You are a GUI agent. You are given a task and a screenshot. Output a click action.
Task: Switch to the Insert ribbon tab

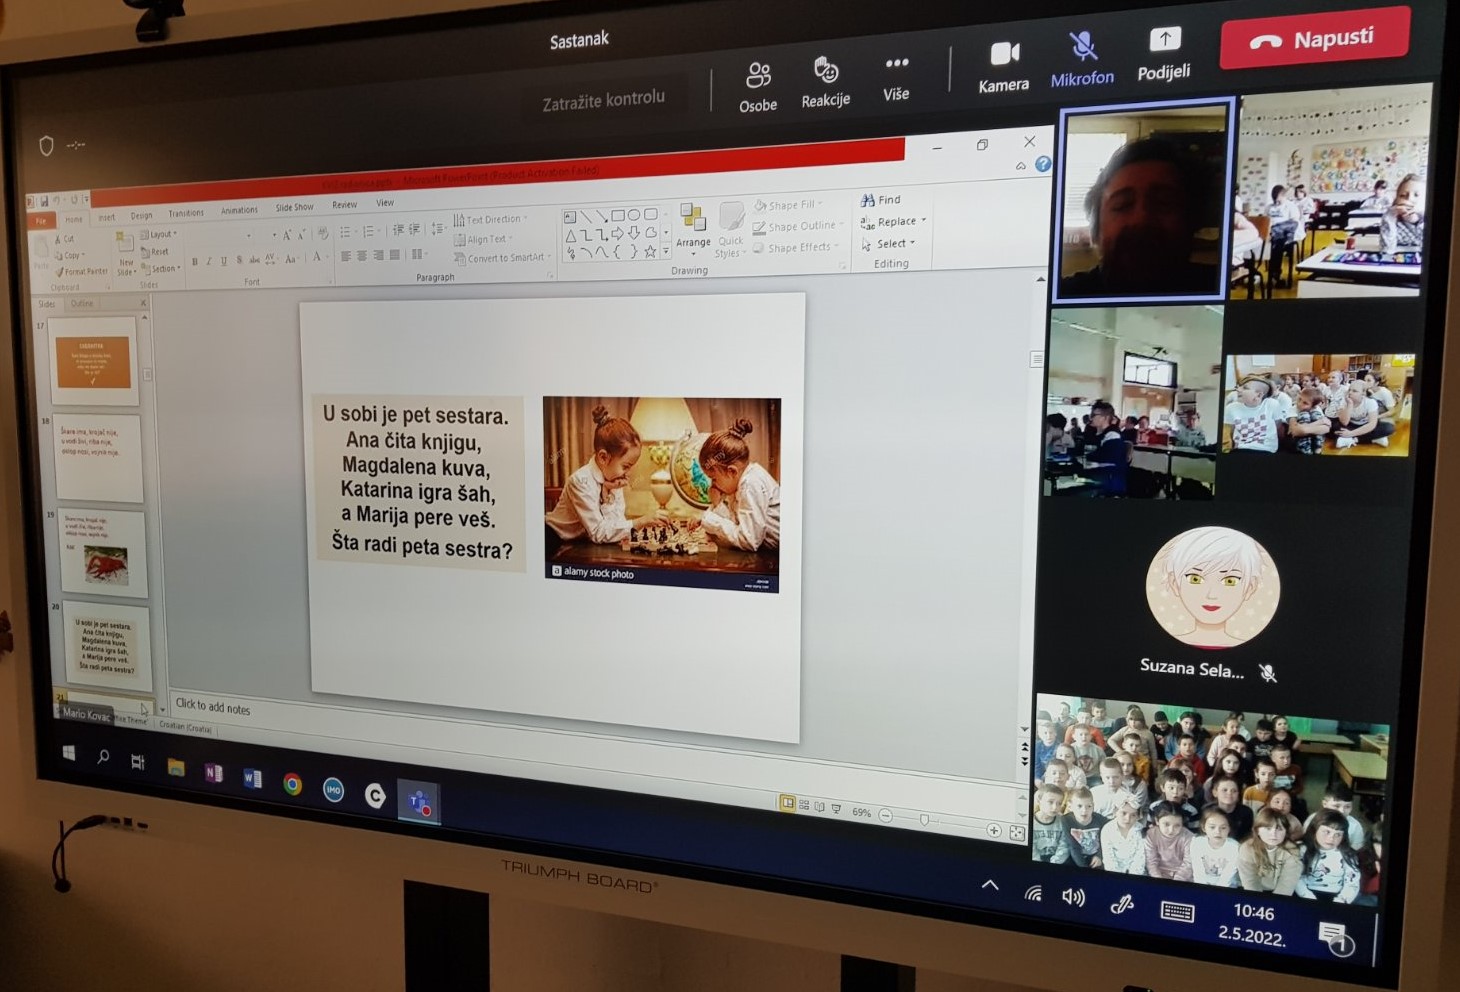pos(106,217)
